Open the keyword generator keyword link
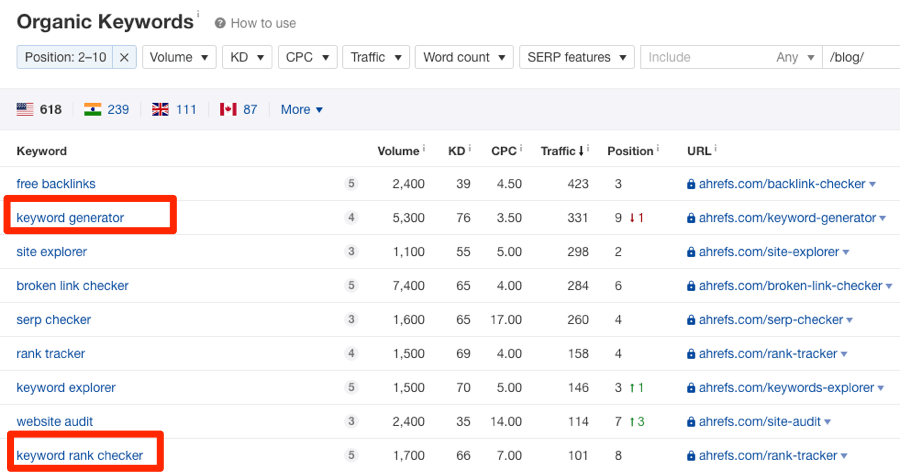This screenshot has height=472, width=900. pos(70,218)
